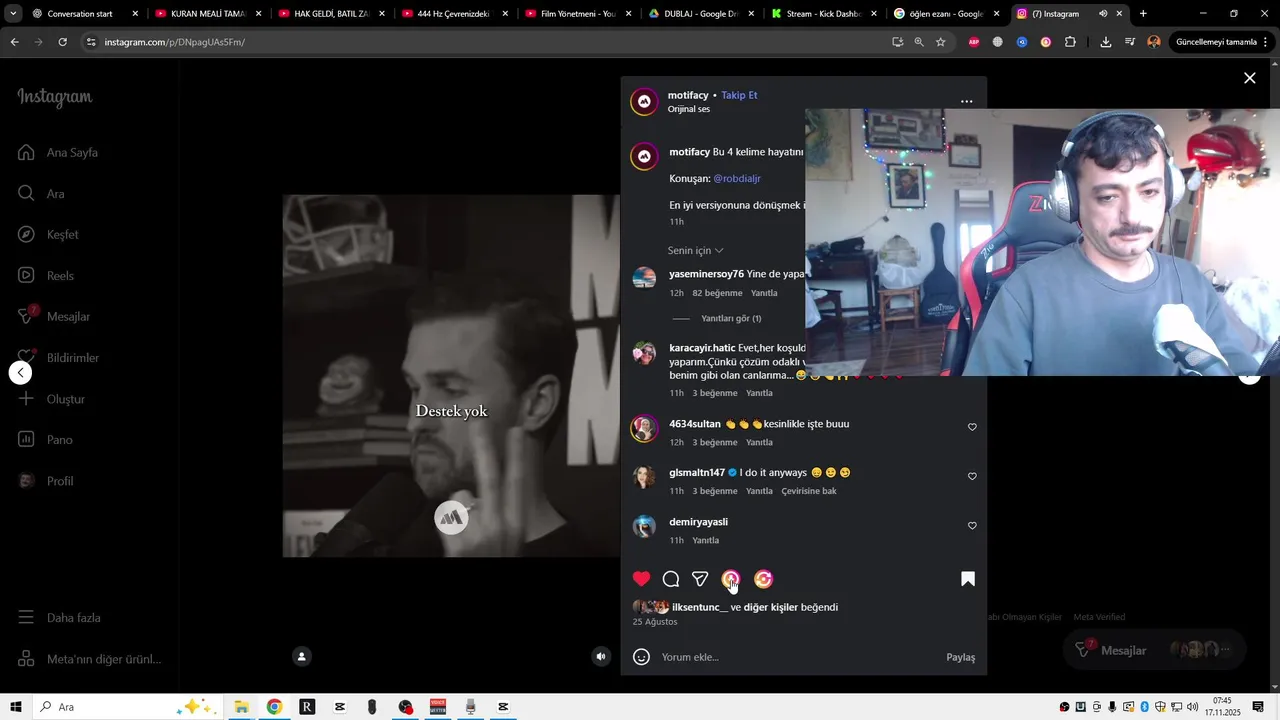Bookmark this page with the star icon
1280x720 pixels.
pyautogui.click(x=941, y=42)
